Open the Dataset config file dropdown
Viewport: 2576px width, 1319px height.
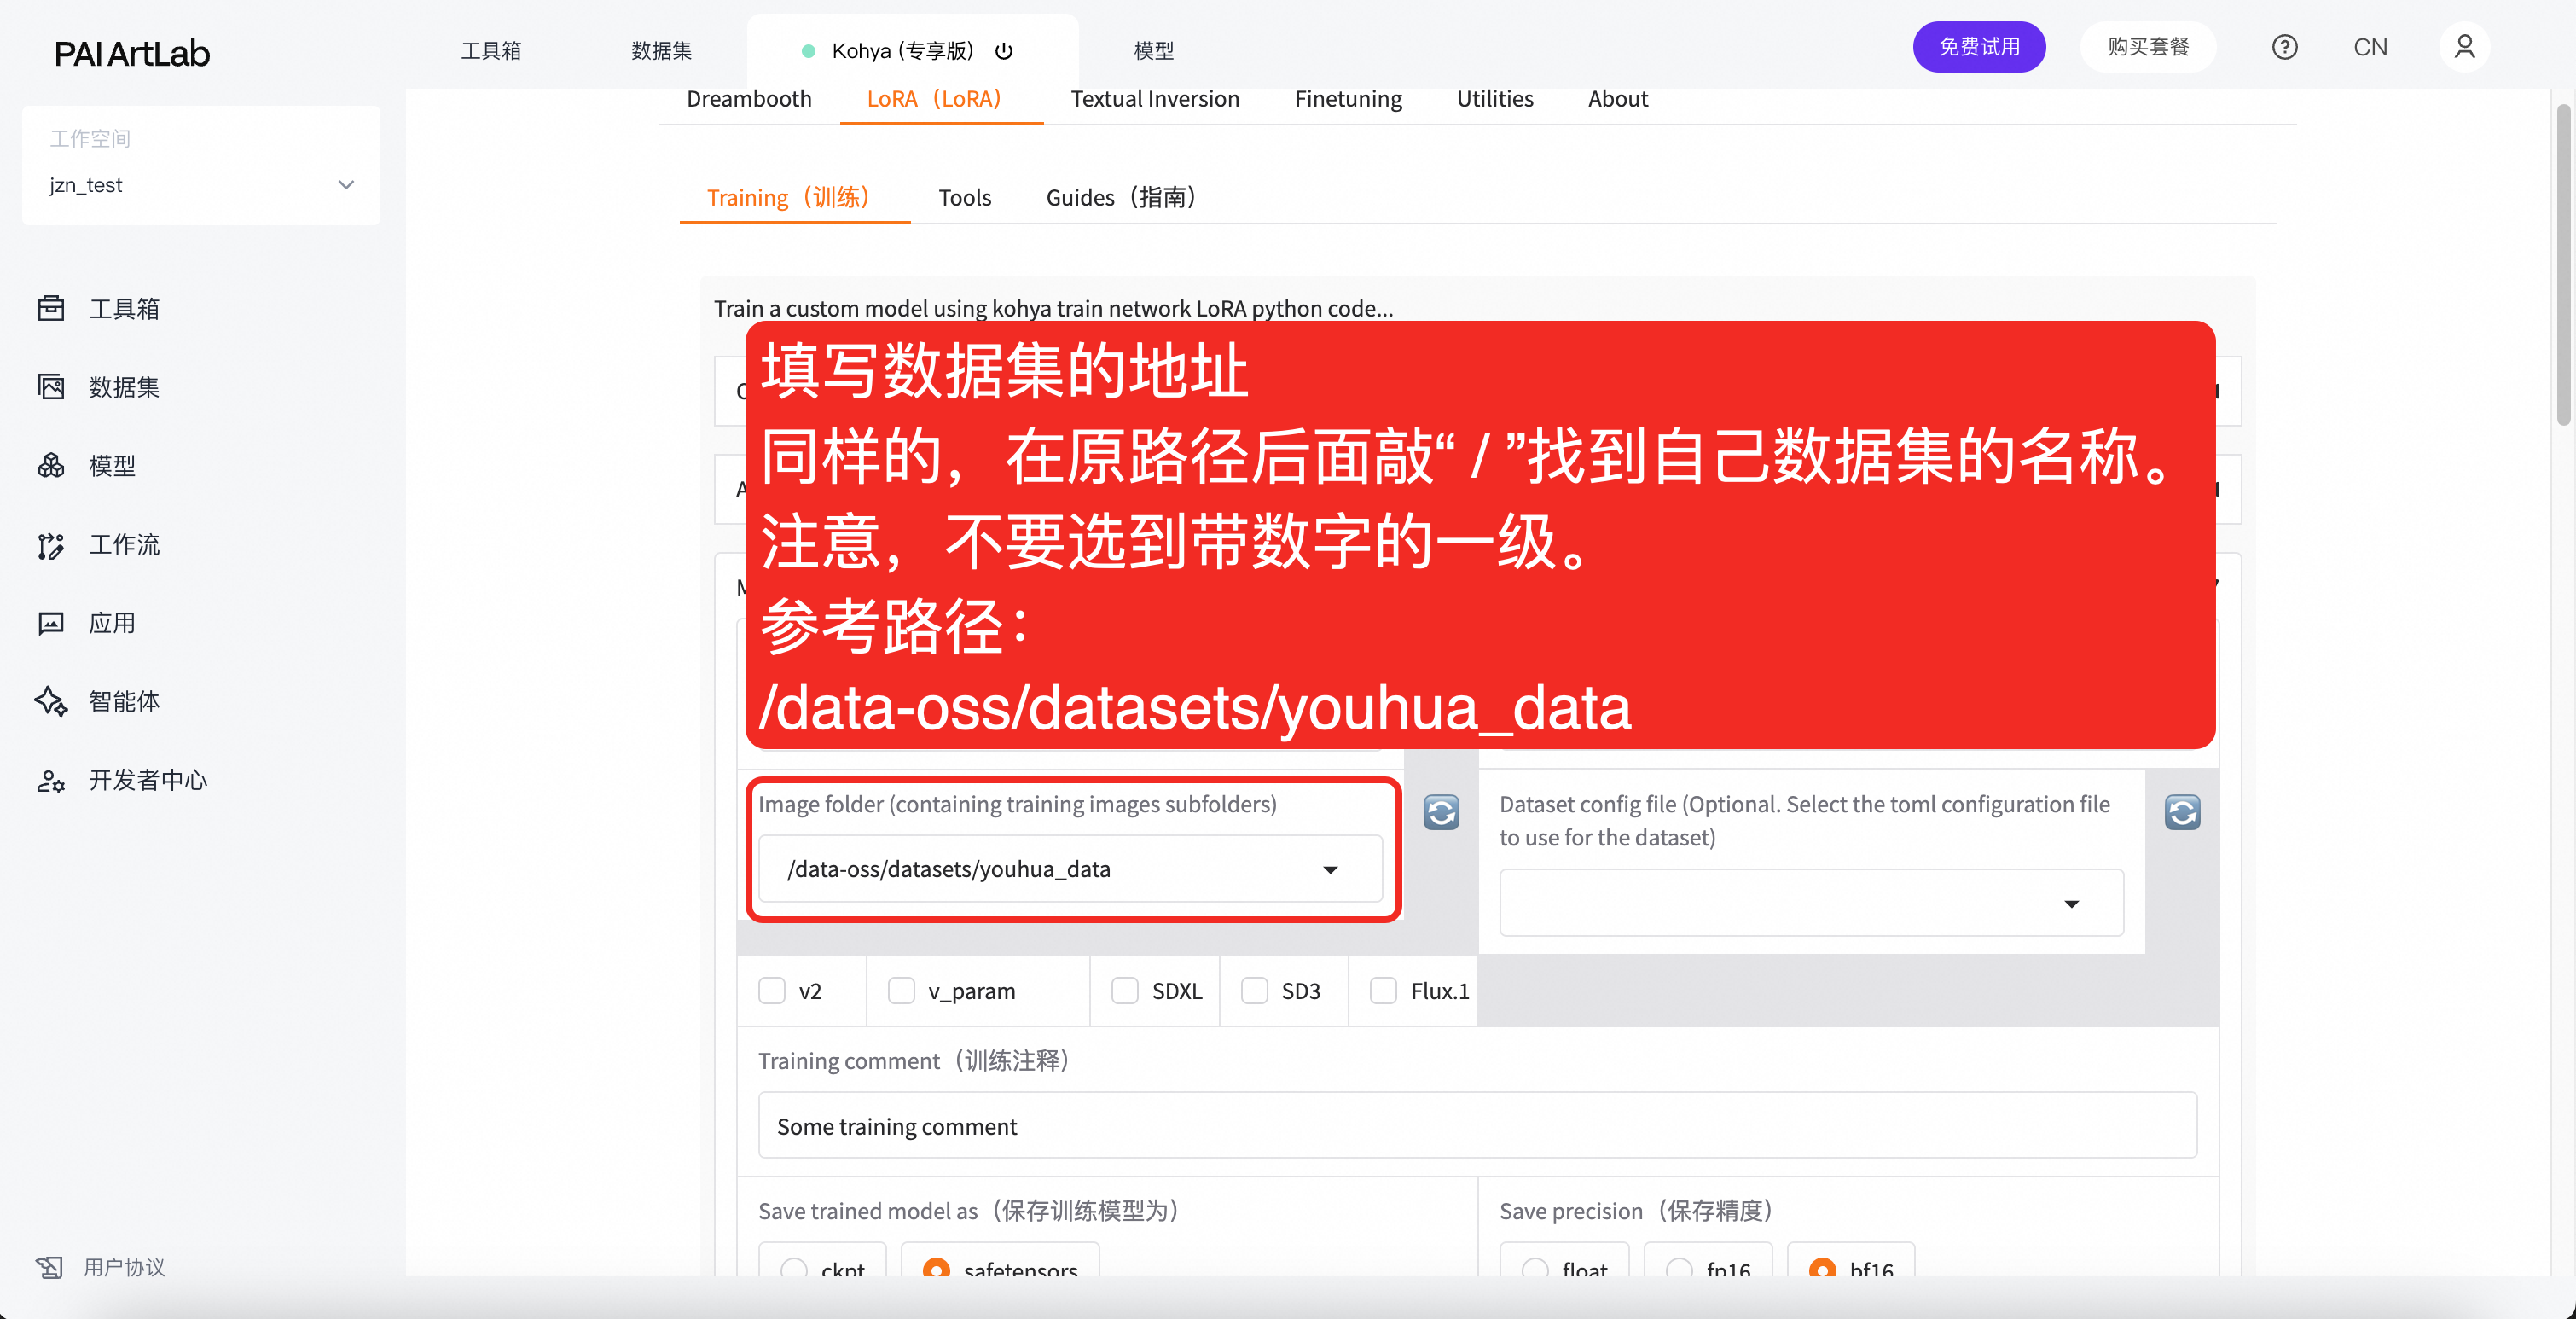pos(2071,904)
